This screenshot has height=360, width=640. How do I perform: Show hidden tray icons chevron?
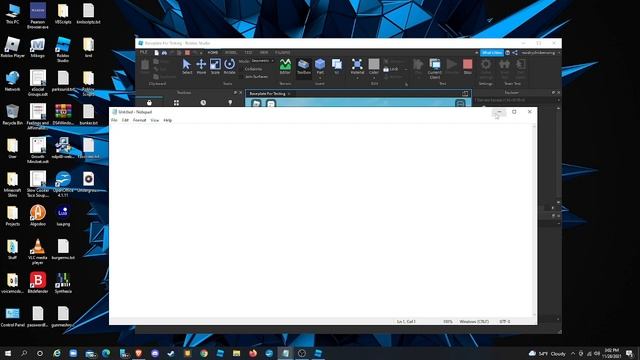(x=573, y=353)
